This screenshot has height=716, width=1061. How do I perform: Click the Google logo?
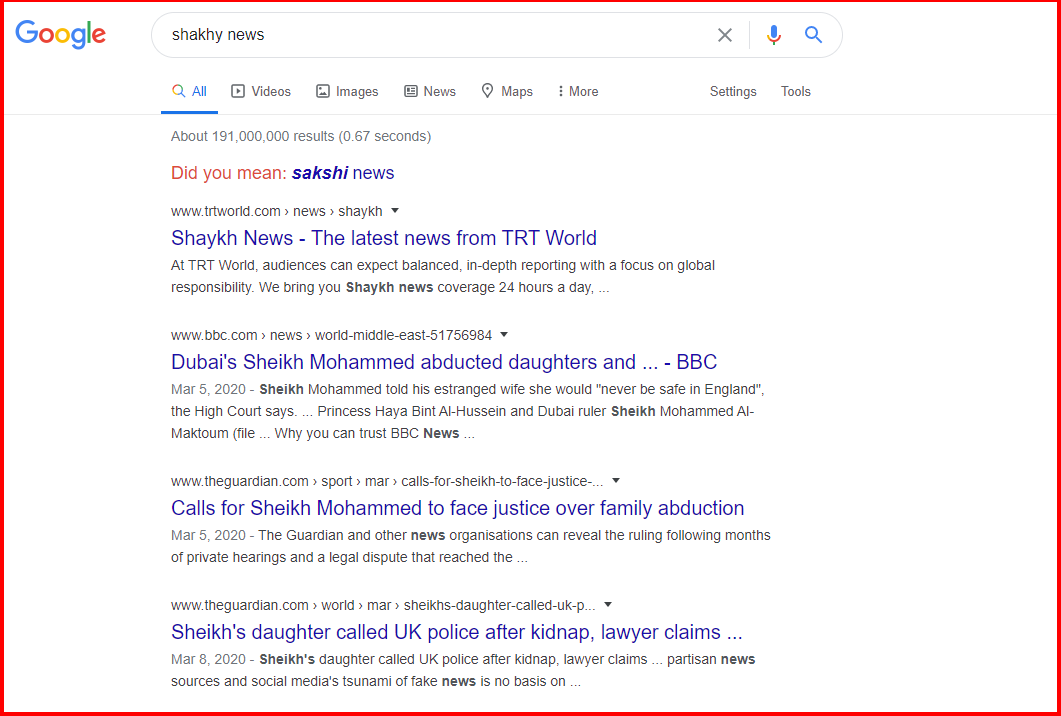coord(61,34)
